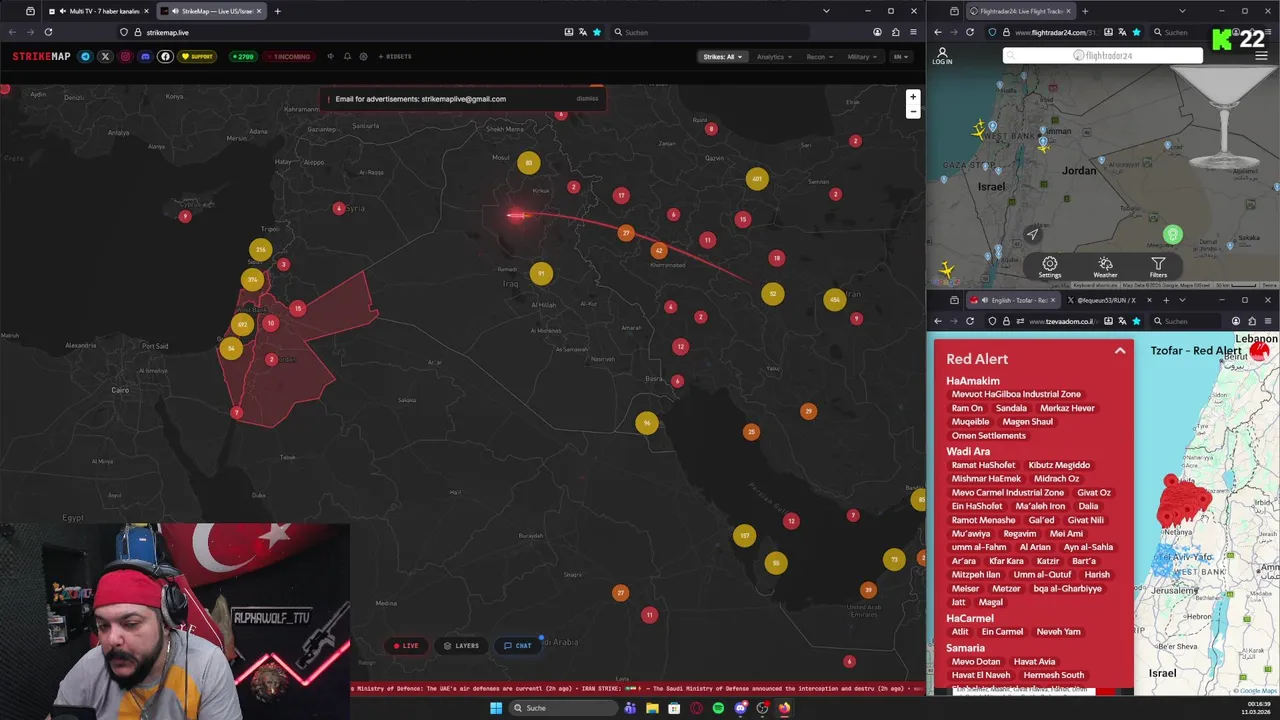Open Spotify from taskbar
The width and height of the screenshot is (1280, 720).
click(718, 708)
